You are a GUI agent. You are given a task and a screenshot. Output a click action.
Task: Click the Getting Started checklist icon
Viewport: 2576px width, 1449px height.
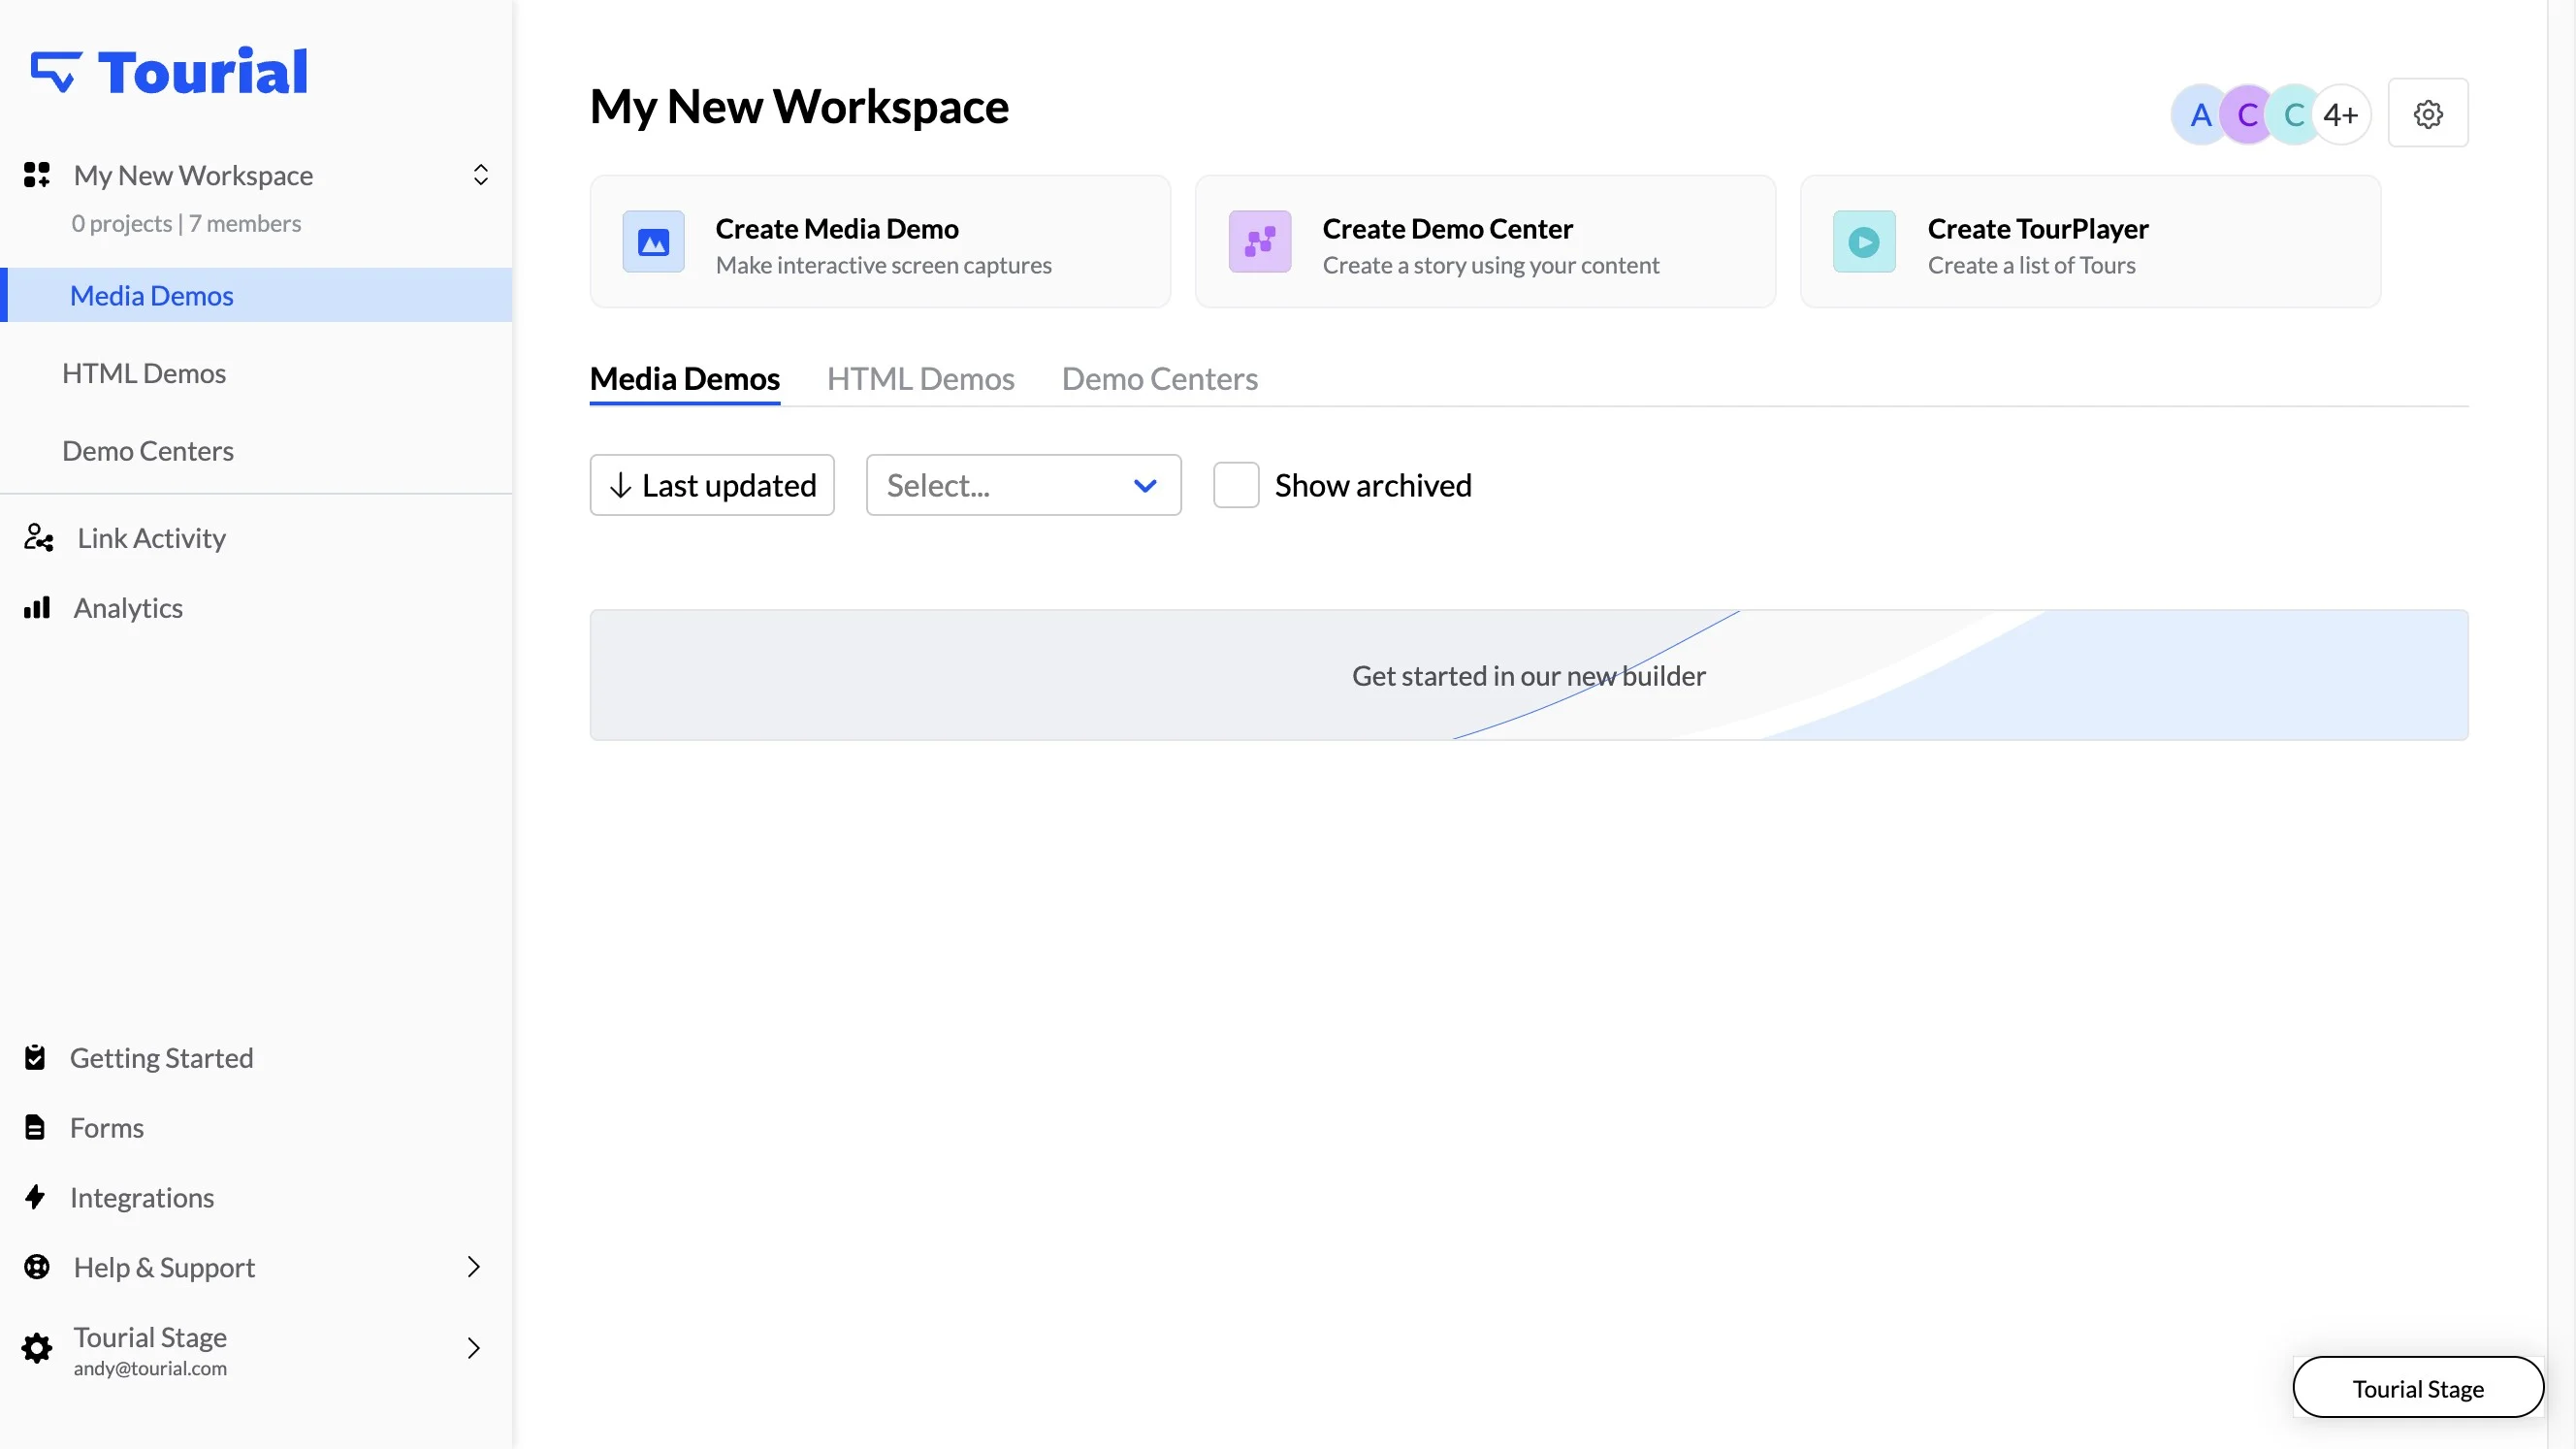click(35, 1058)
